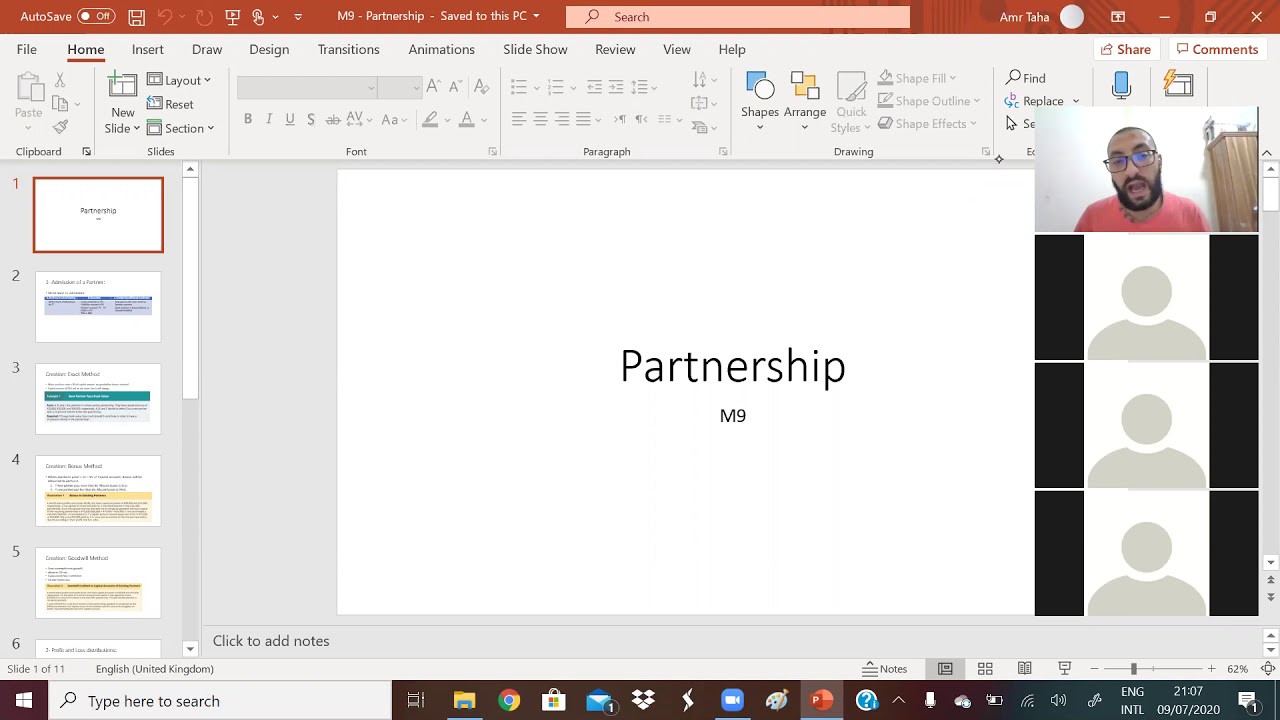Viewport: 1280px width, 720px height.
Task: Toggle Normal view button in status bar
Action: pos(945,669)
